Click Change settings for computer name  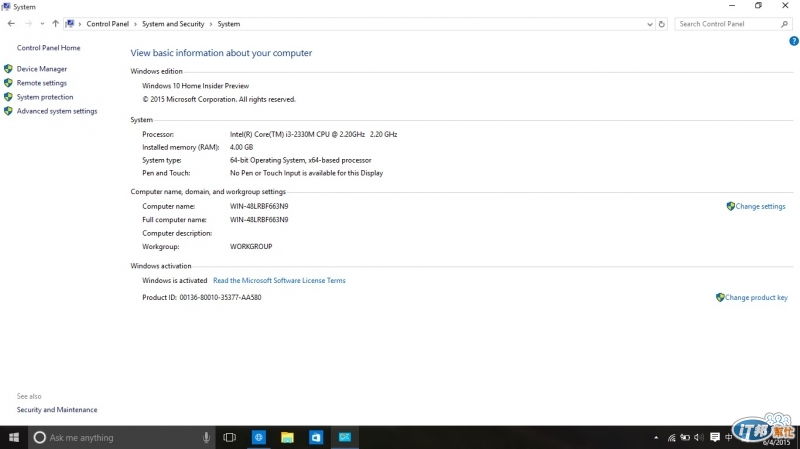760,206
